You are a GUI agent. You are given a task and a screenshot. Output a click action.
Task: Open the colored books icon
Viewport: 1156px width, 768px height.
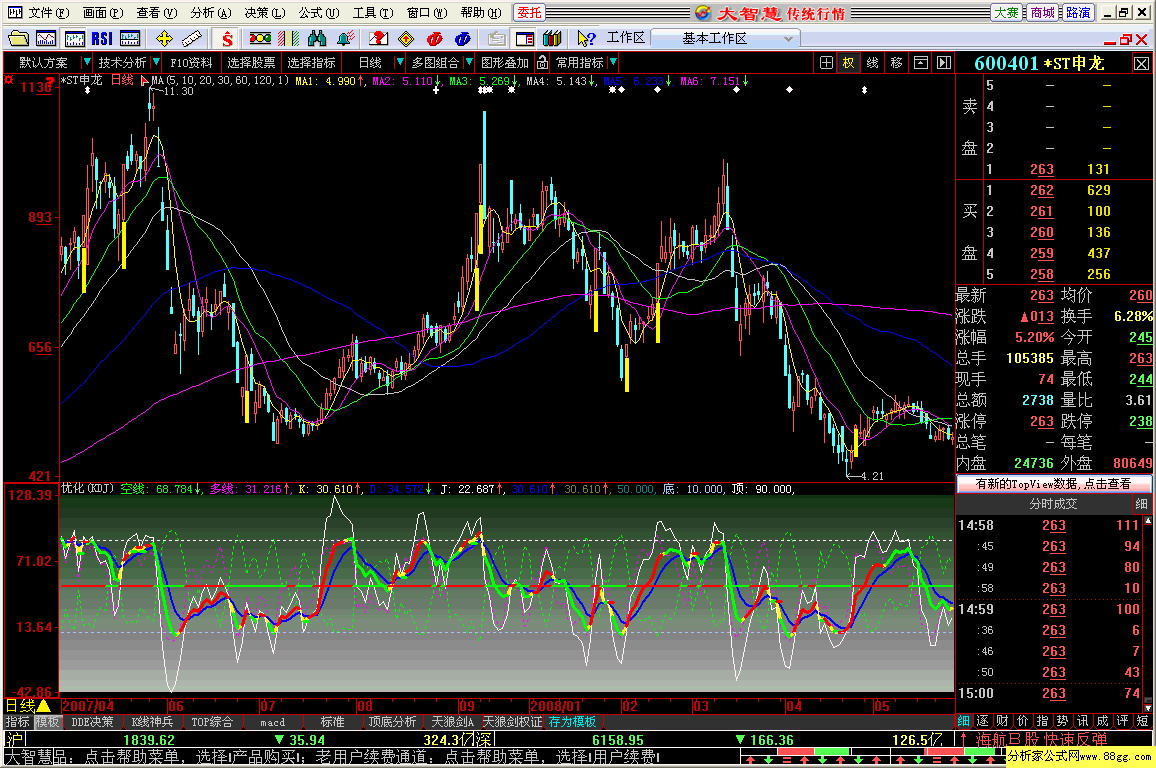click(552, 38)
